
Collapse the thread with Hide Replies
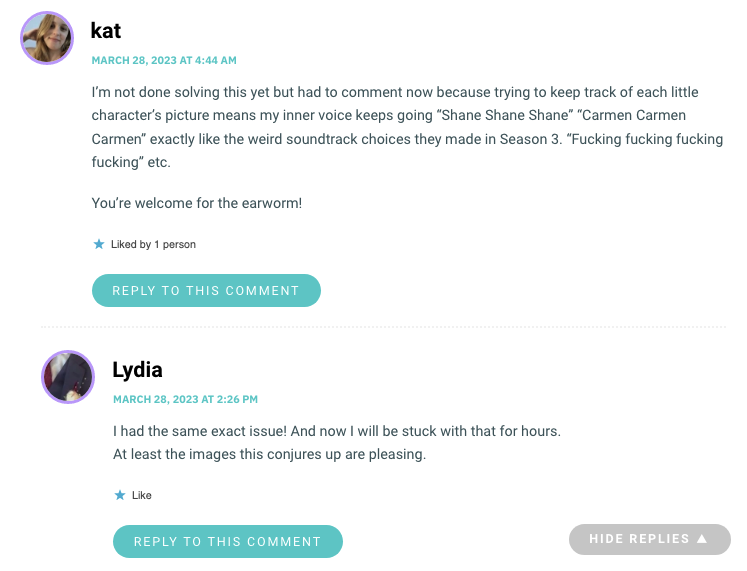(x=649, y=539)
